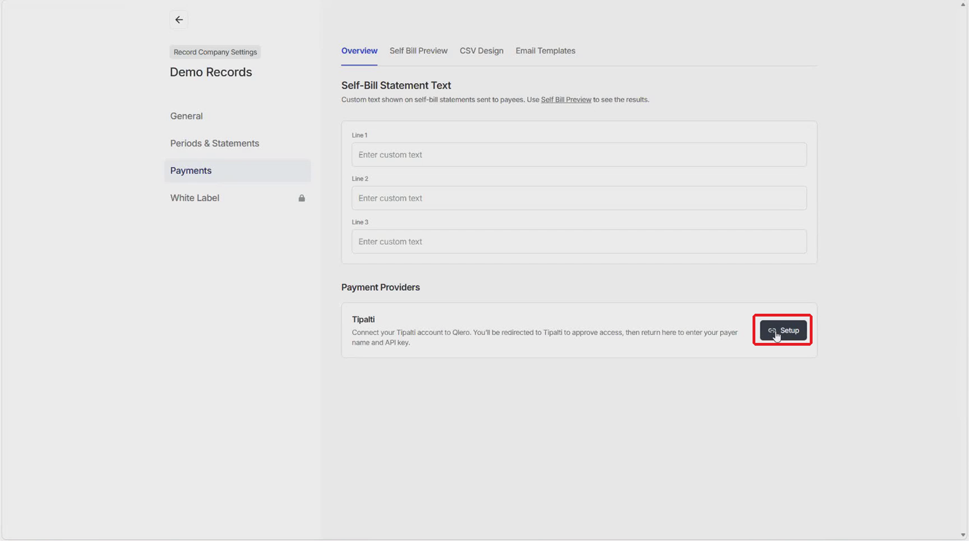The width and height of the screenshot is (969, 541).
Task: Click the Record Company Settings badge
Action: [x=215, y=52]
